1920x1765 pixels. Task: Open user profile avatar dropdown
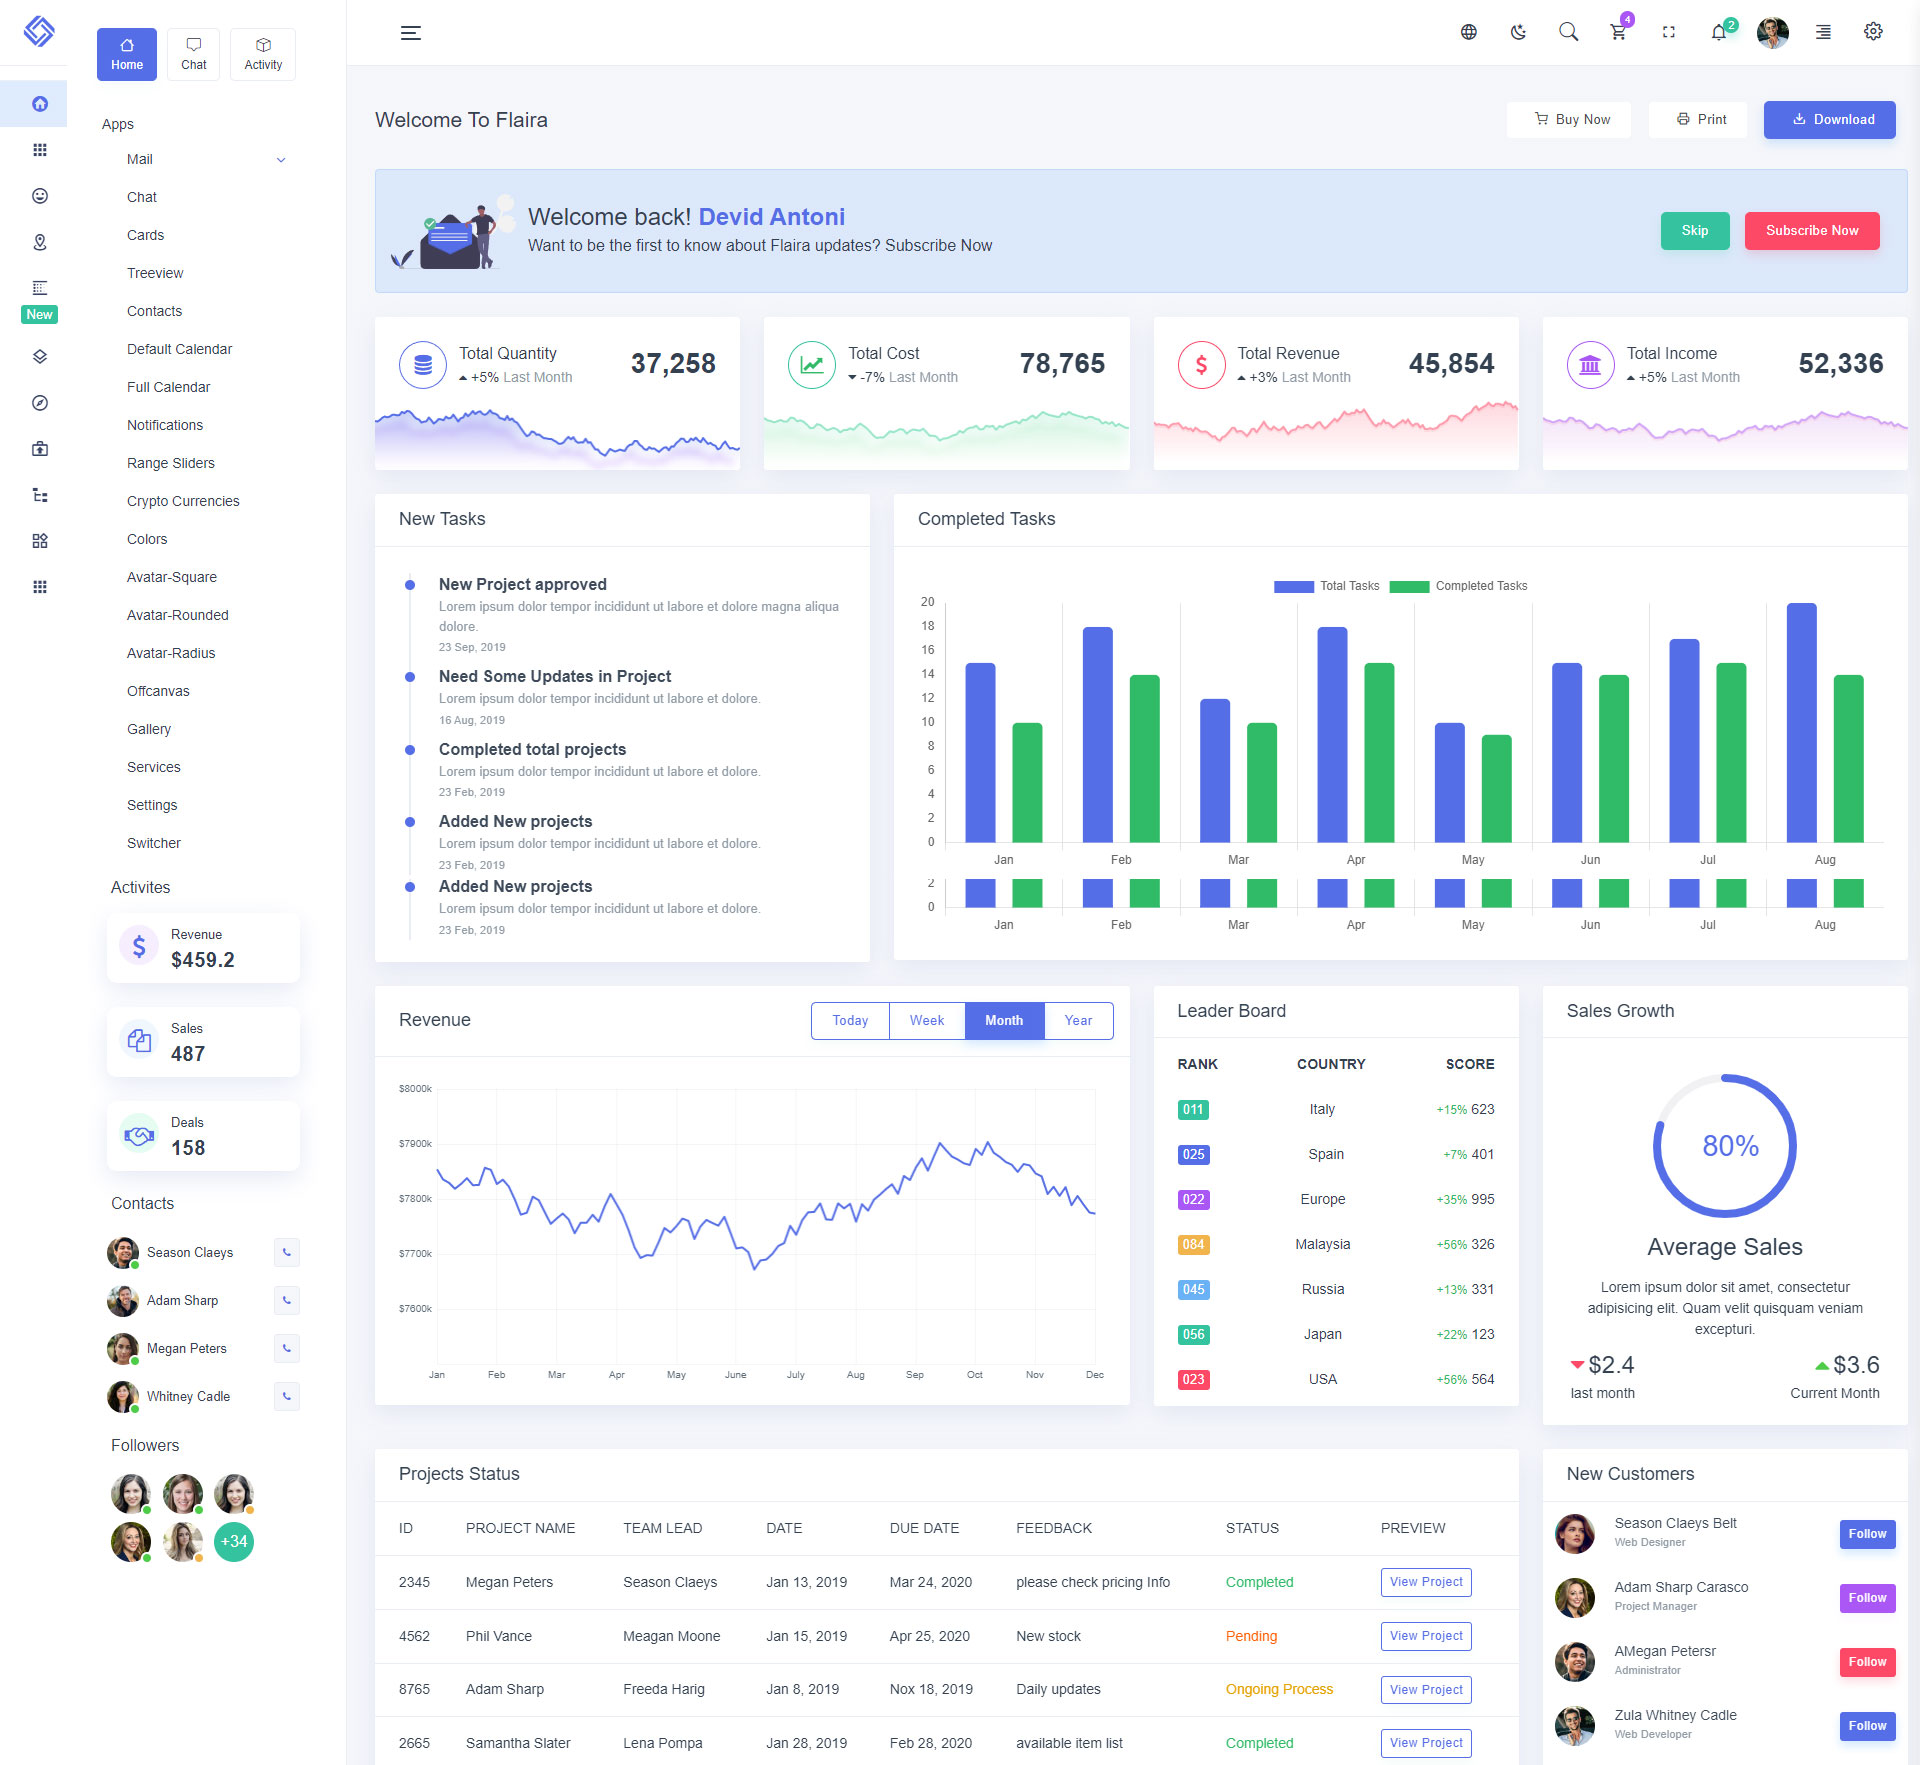(1772, 32)
